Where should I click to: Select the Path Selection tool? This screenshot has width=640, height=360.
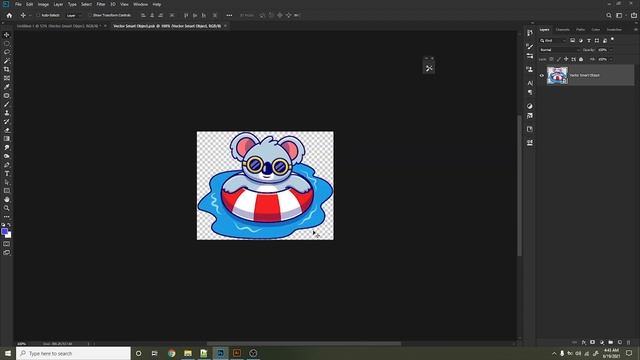(7, 182)
